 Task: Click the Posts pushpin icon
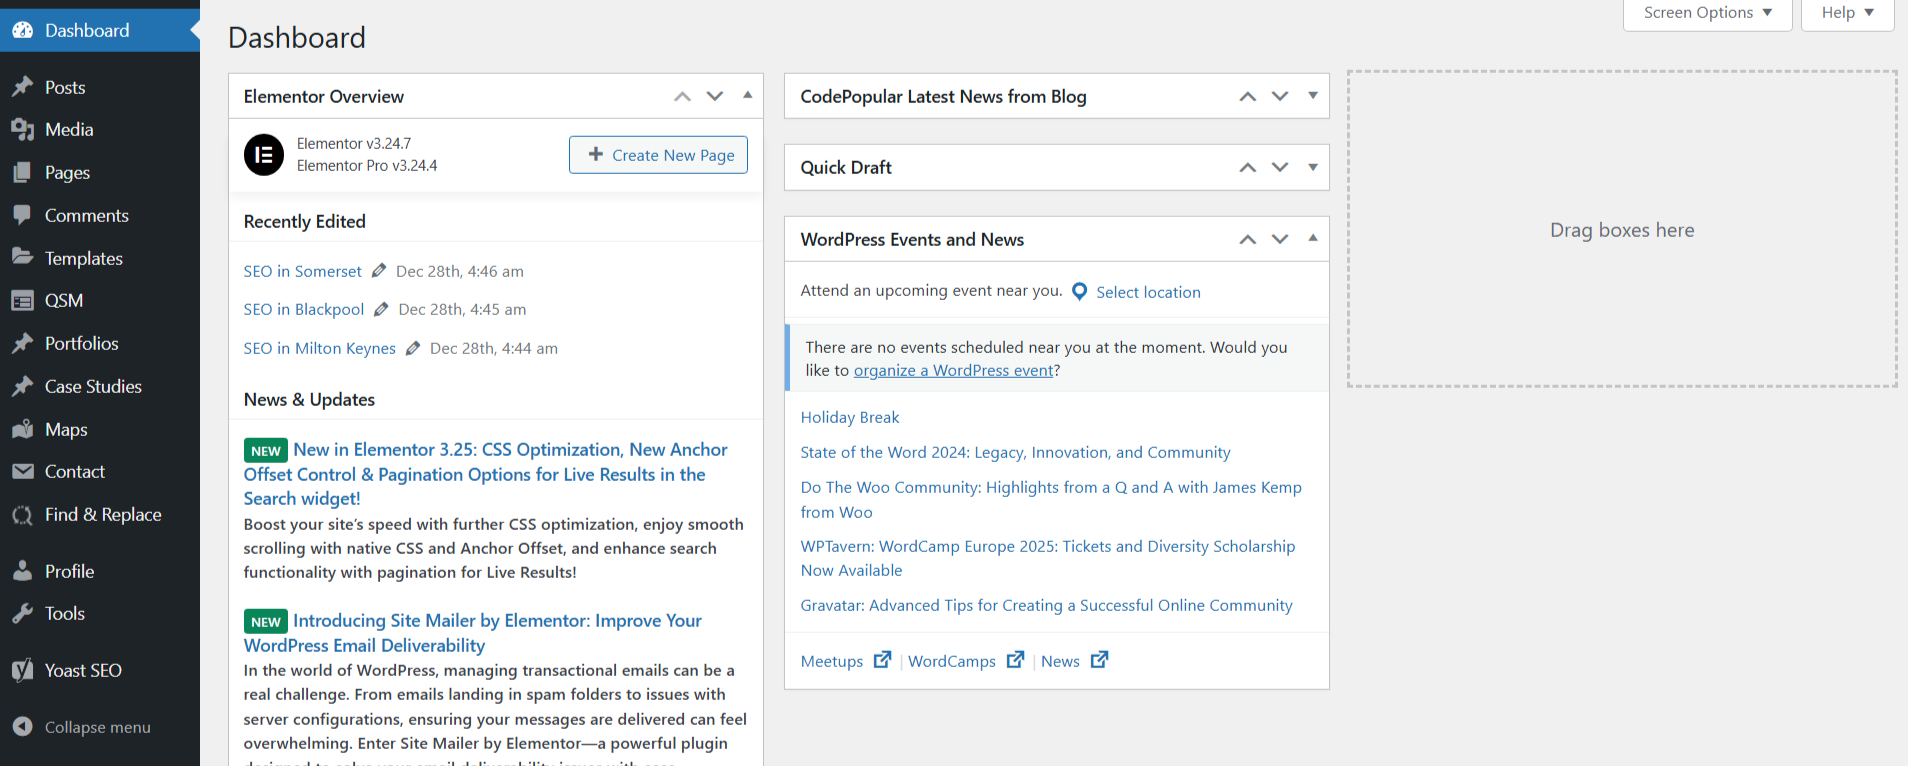tap(23, 87)
